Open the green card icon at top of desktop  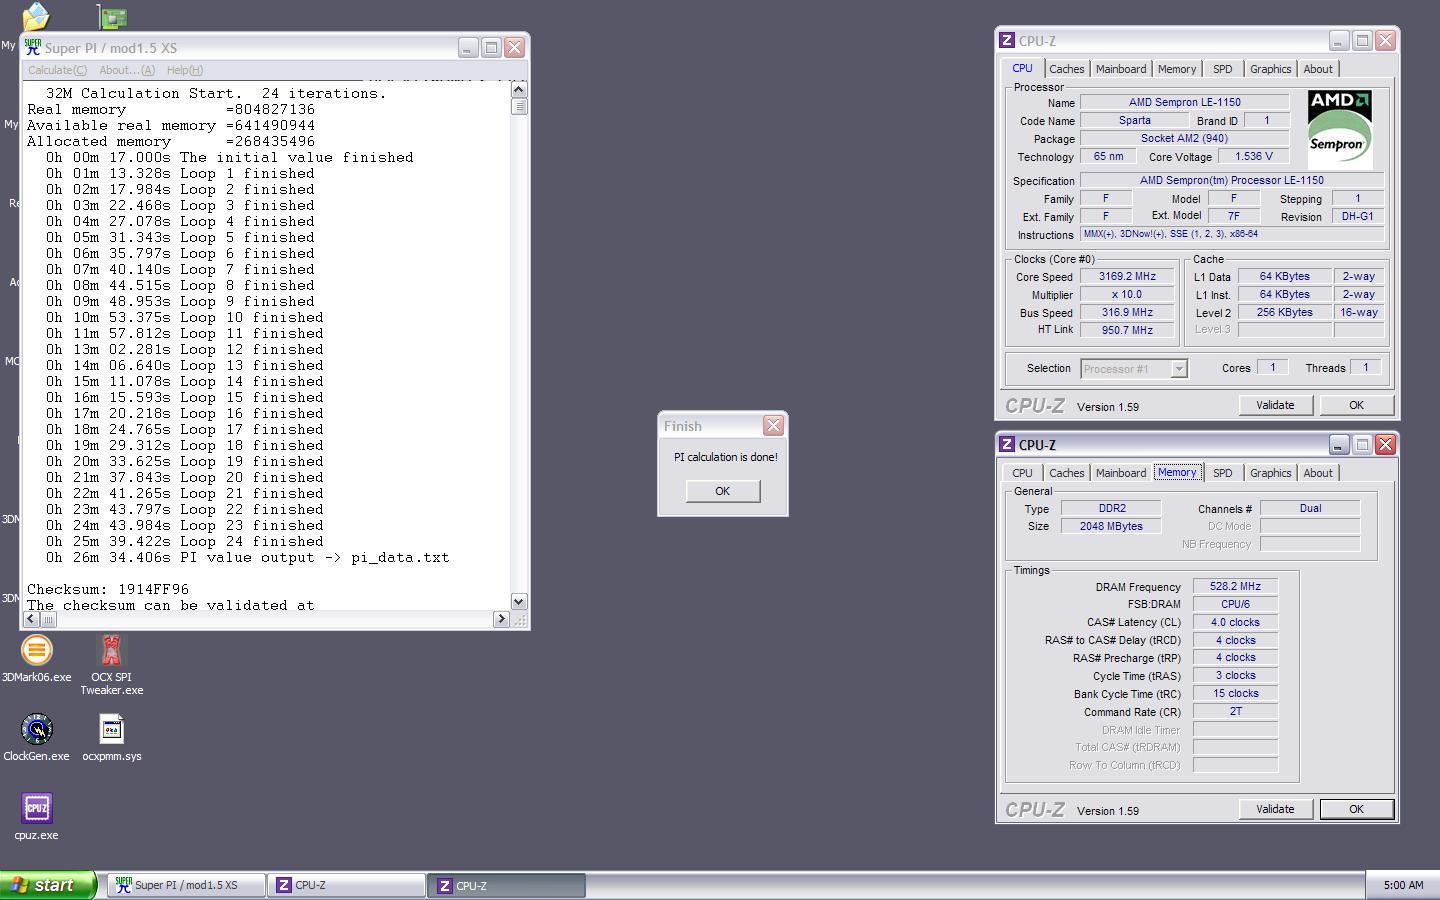pyautogui.click(x=112, y=16)
